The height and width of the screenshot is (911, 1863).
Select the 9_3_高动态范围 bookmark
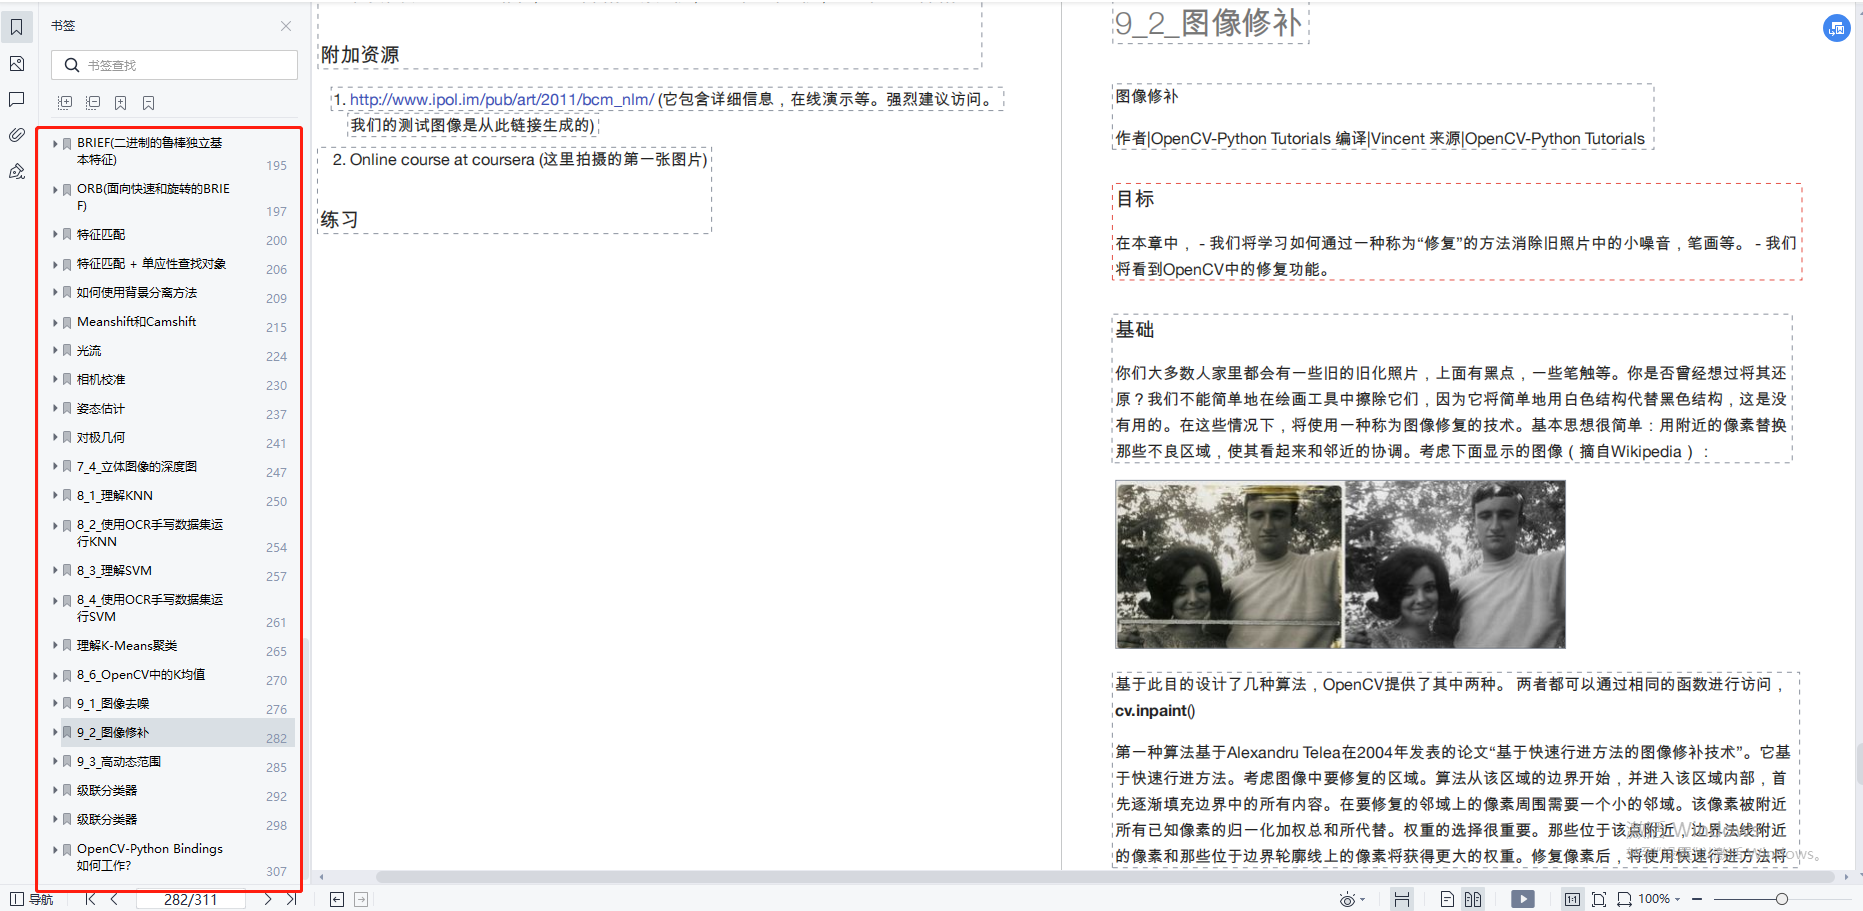119,762
